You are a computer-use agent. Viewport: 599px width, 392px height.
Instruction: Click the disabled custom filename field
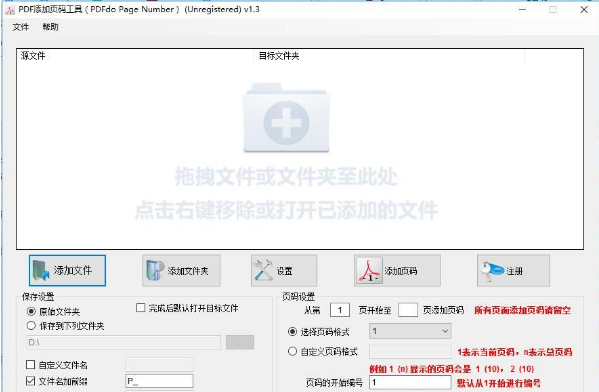click(159, 364)
